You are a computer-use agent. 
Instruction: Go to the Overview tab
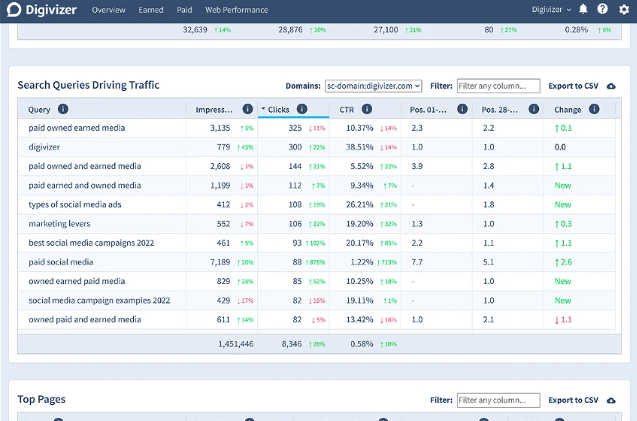pos(109,10)
